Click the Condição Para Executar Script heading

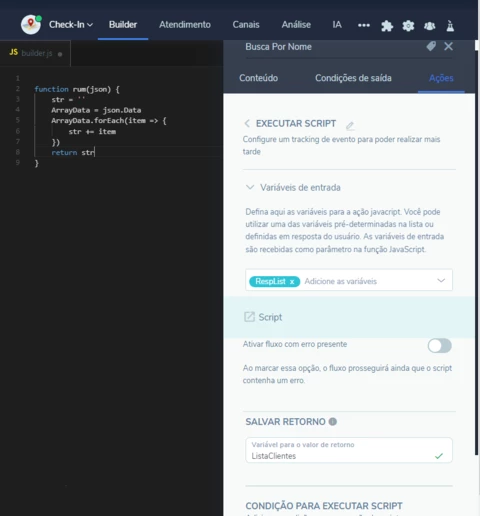pos(324,506)
